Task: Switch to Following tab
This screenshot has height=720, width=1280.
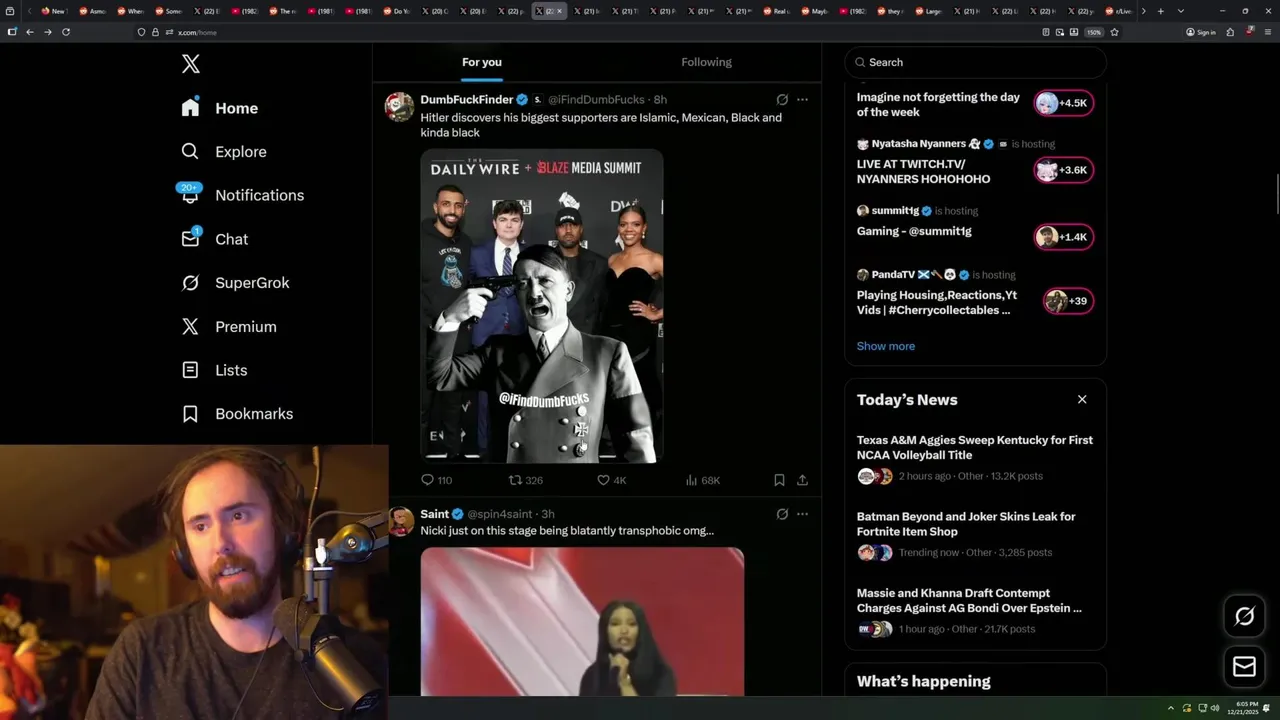Action: pyautogui.click(x=707, y=62)
